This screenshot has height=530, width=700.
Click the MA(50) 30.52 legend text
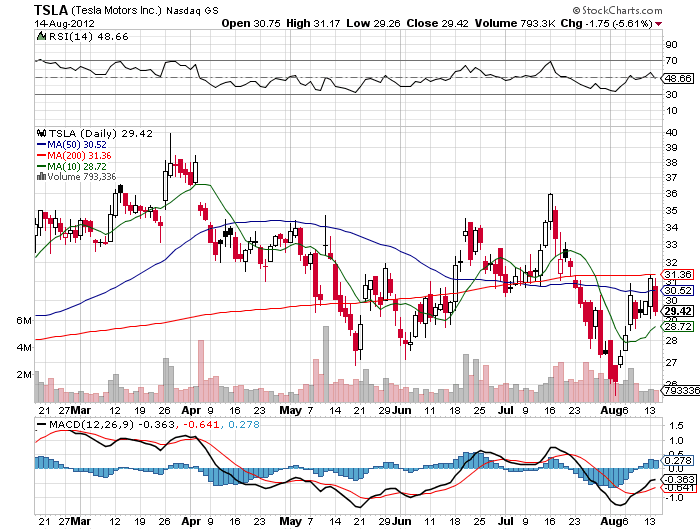(x=77, y=144)
